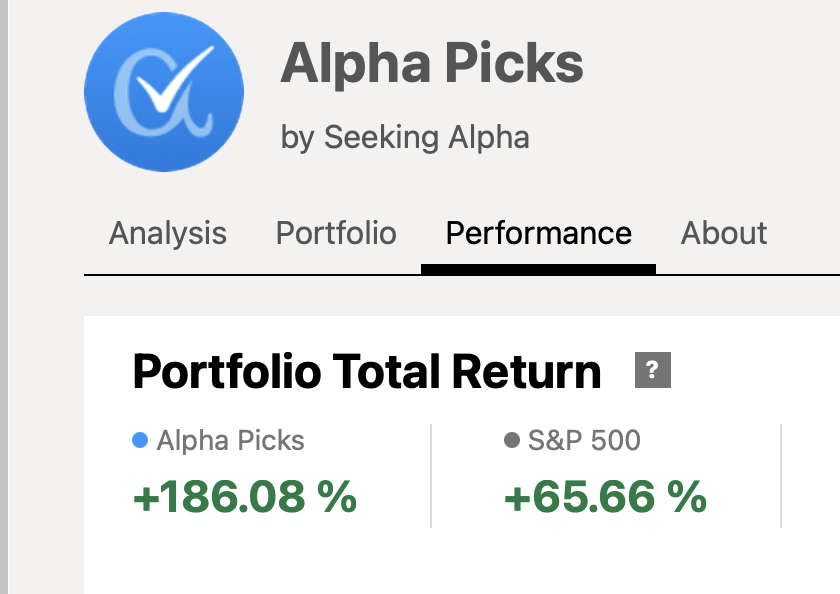Click the "Portfolio Total Return" heading
The width and height of the screenshot is (840, 594).
(367, 372)
